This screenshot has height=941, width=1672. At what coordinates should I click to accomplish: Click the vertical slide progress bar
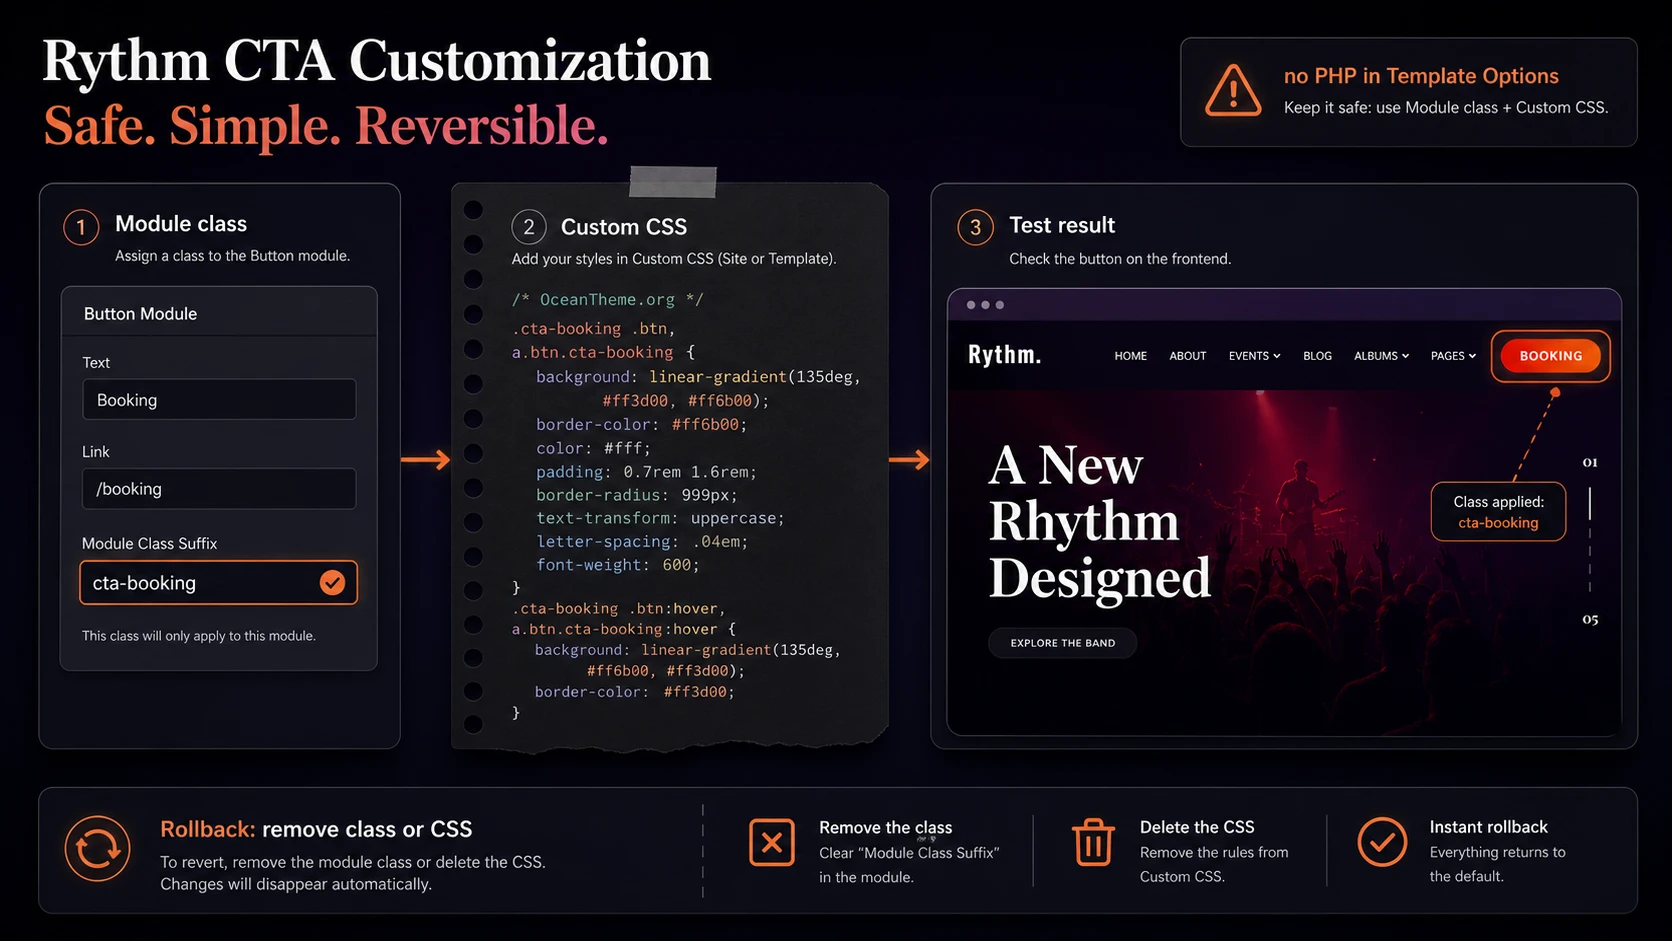pos(1590,540)
